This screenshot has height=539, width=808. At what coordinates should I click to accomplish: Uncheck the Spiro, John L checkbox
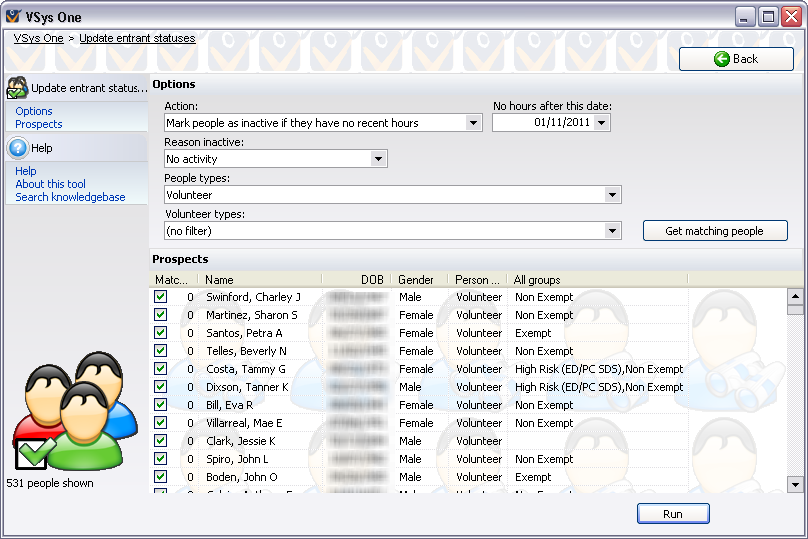pyautogui.click(x=160, y=459)
